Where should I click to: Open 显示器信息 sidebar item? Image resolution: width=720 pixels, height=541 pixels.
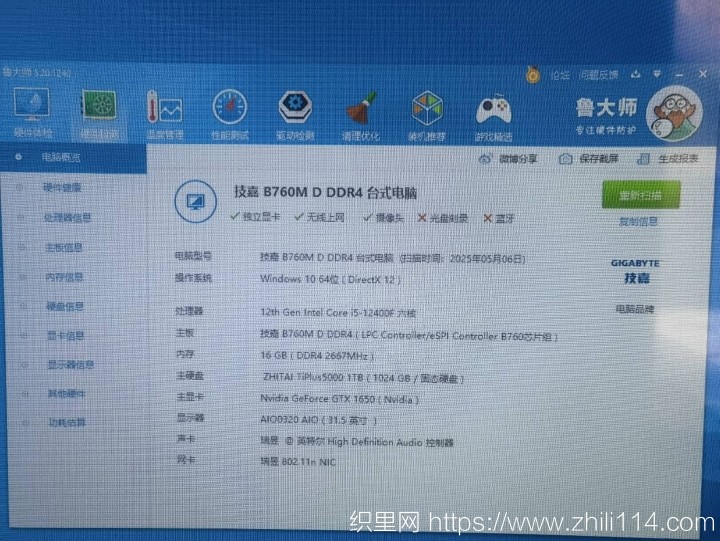(x=71, y=365)
